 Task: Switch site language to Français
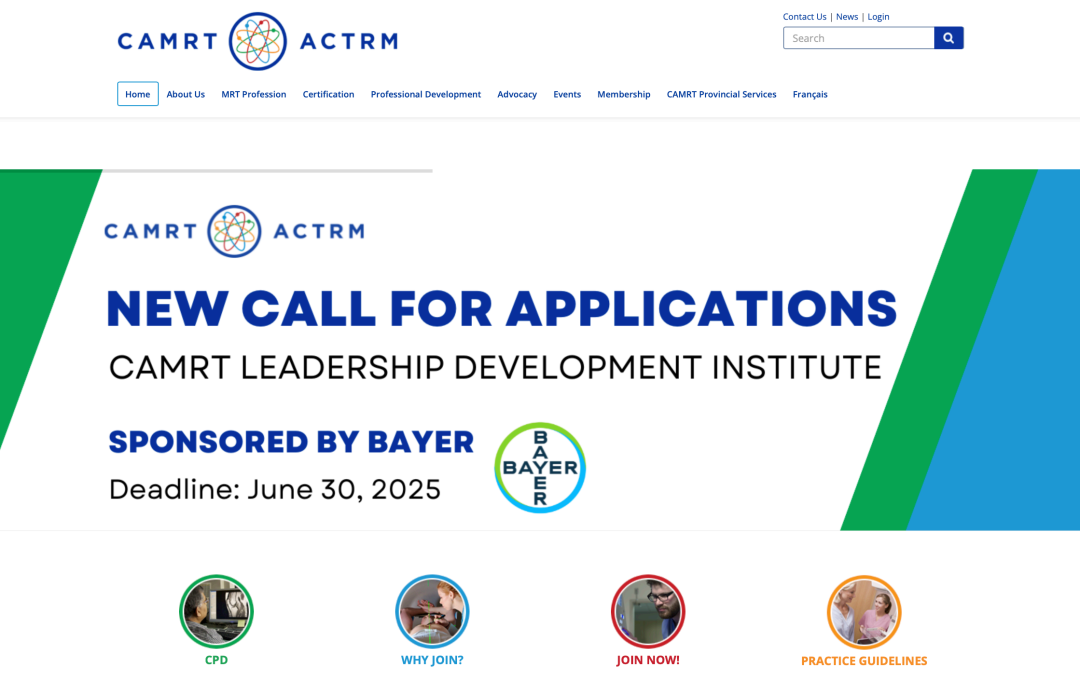(810, 94)
